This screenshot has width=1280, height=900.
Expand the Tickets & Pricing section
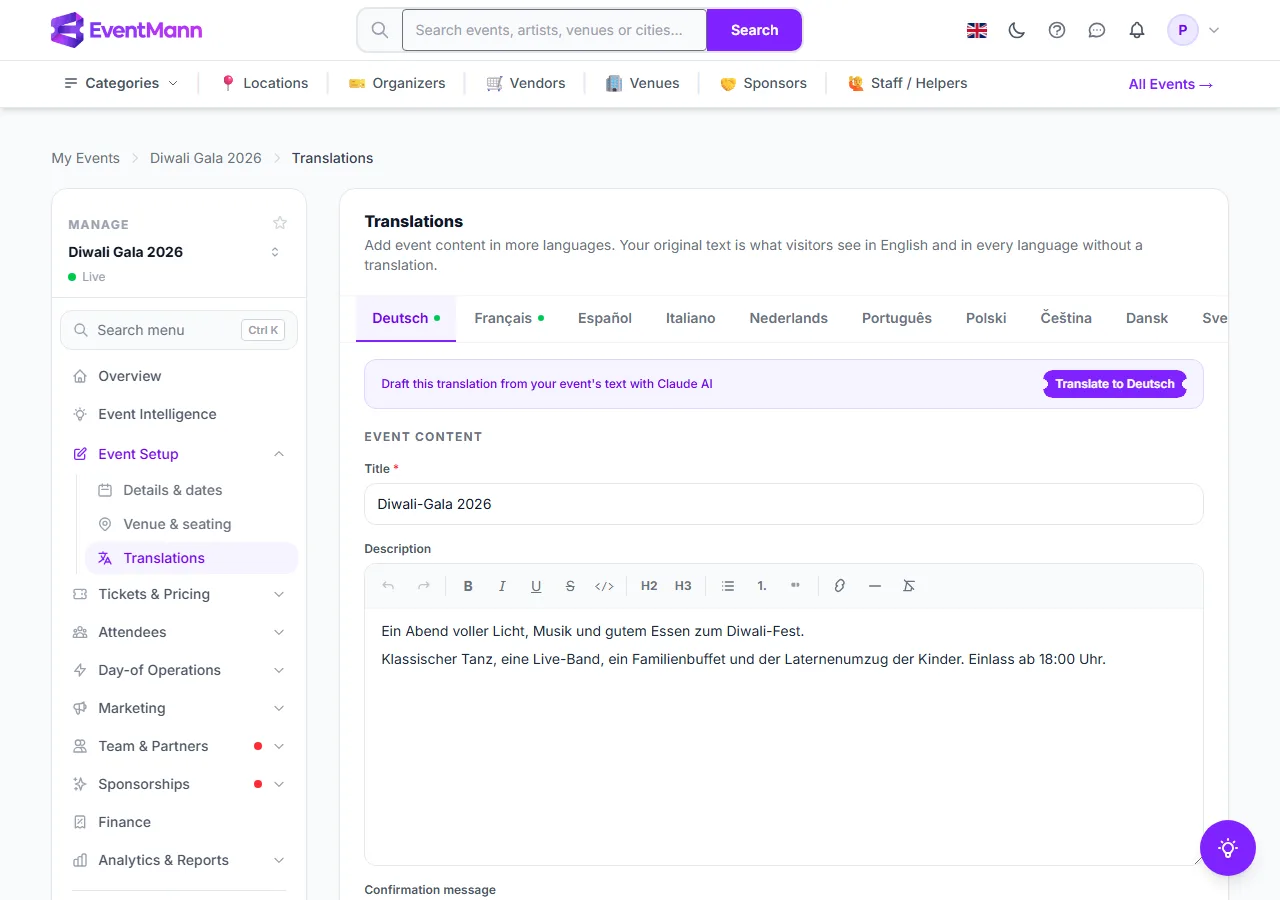[x=179, y=594]
